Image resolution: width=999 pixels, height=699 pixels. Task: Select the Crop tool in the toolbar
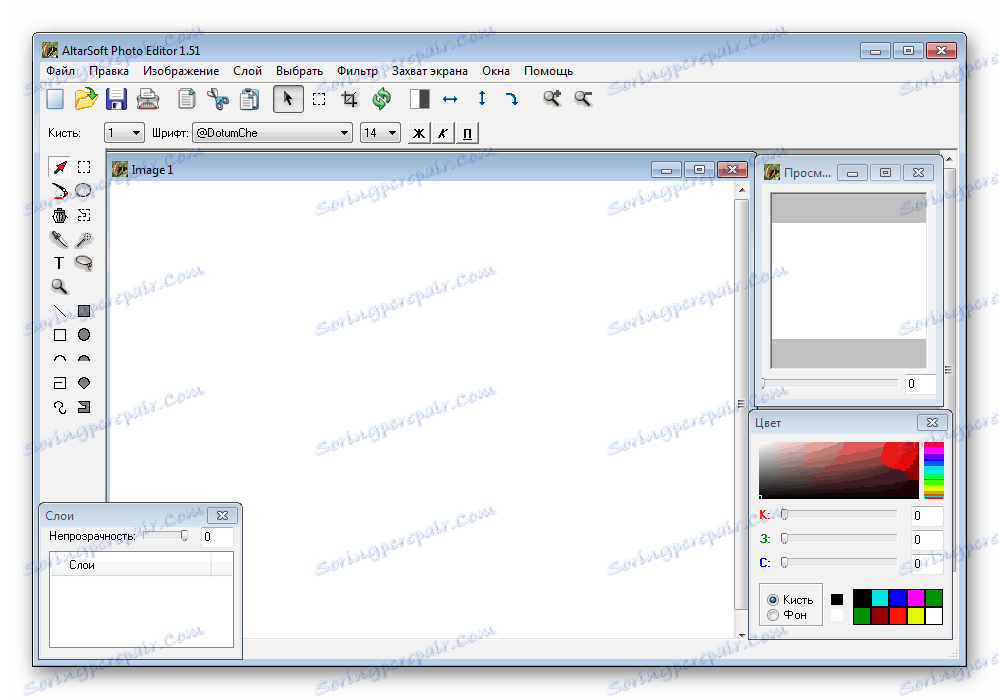click(x=350, y=98)
